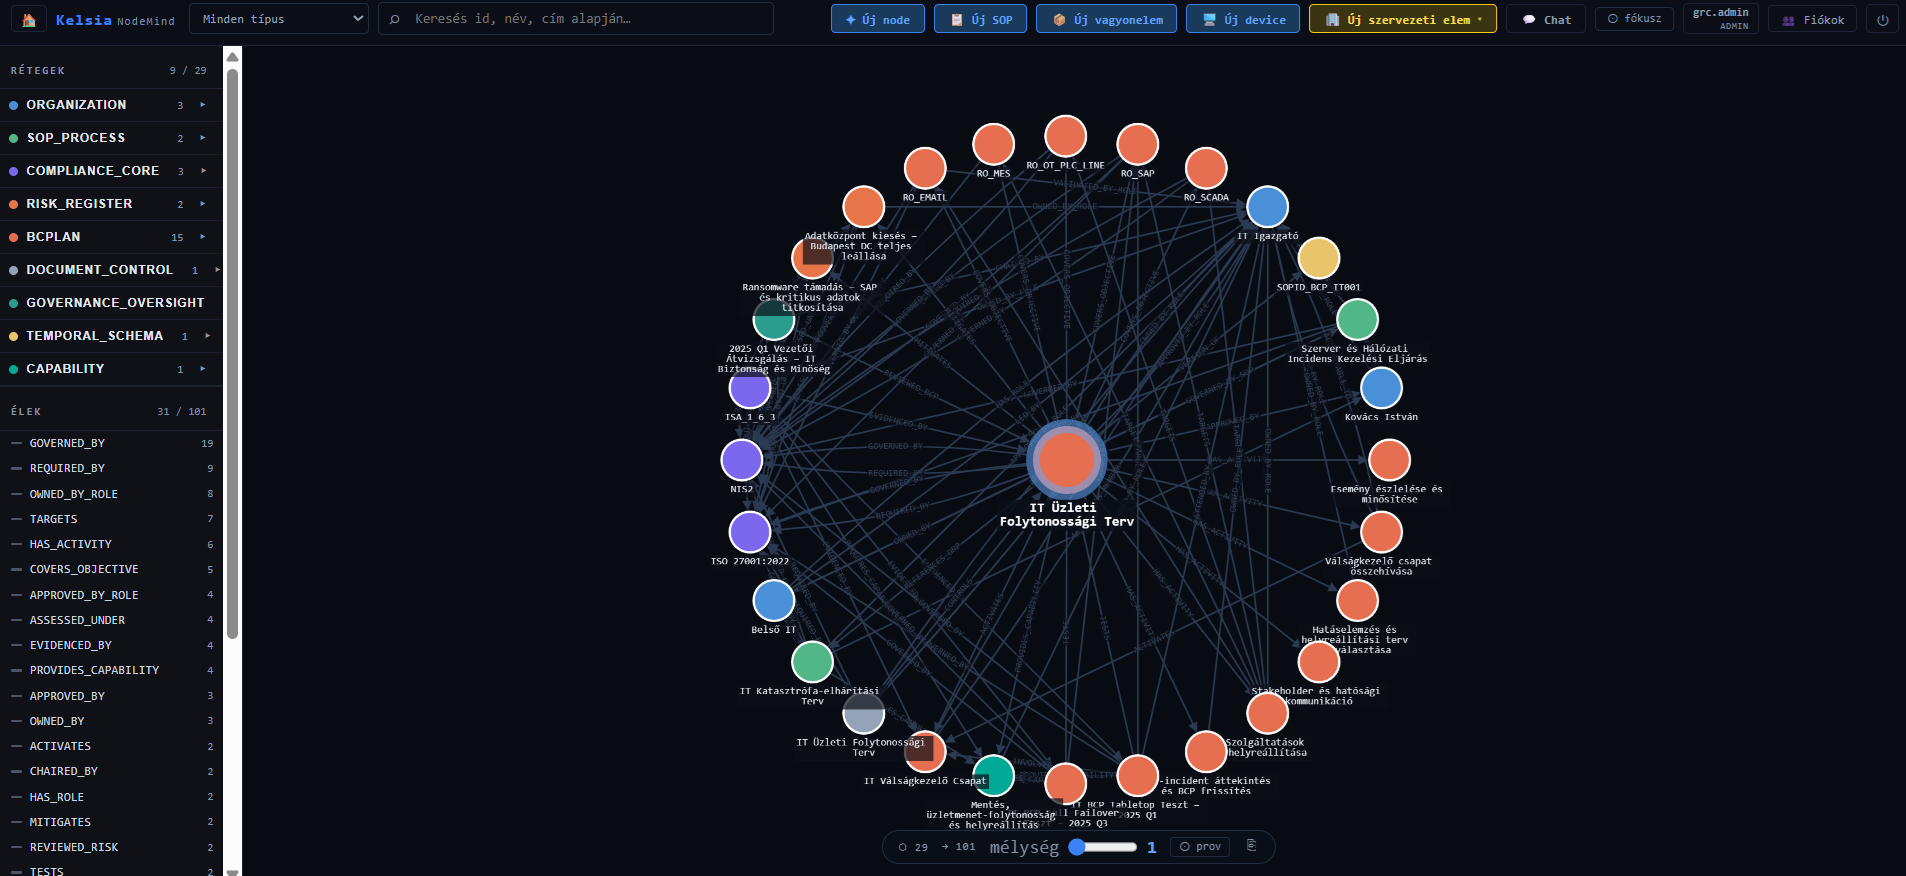This screenshot has width=1906, height=876.
Task: Click the Új vagyonelem button
Action: [1107, 19]
